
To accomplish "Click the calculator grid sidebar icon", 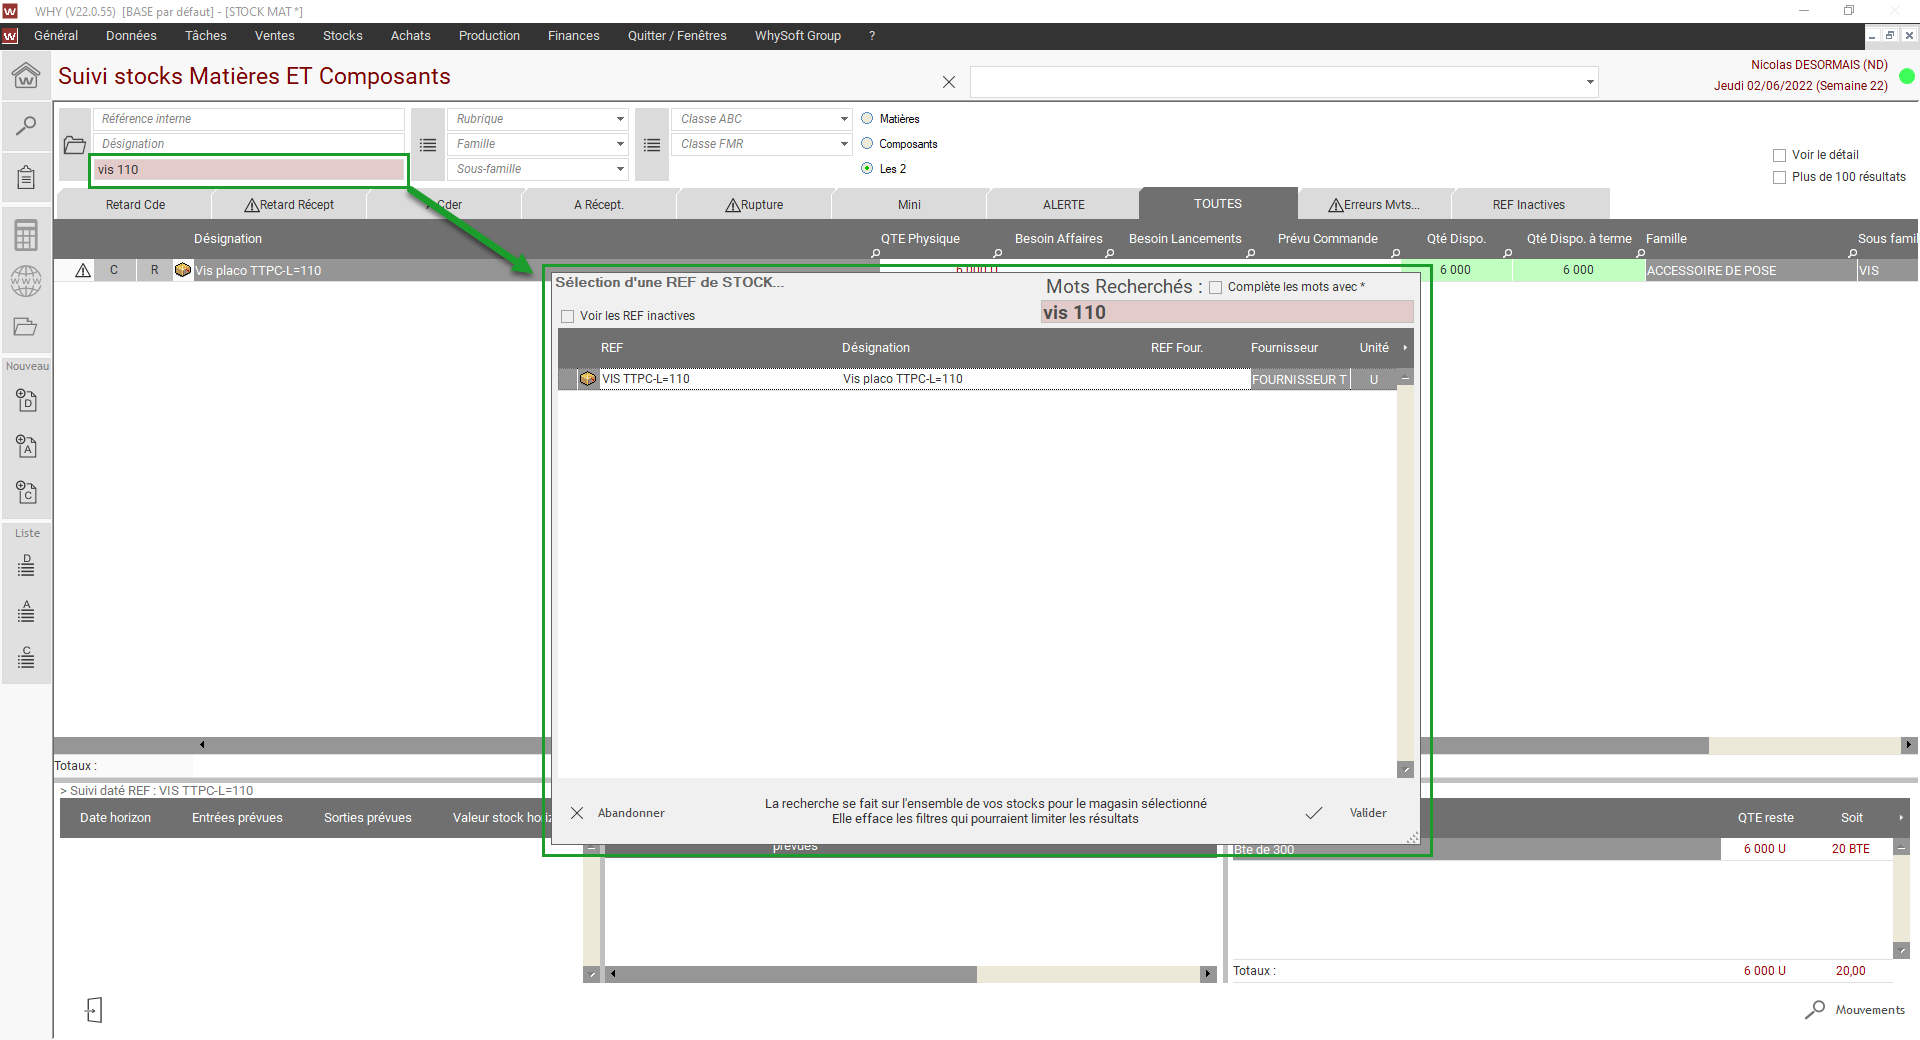I will click(26, 236).
